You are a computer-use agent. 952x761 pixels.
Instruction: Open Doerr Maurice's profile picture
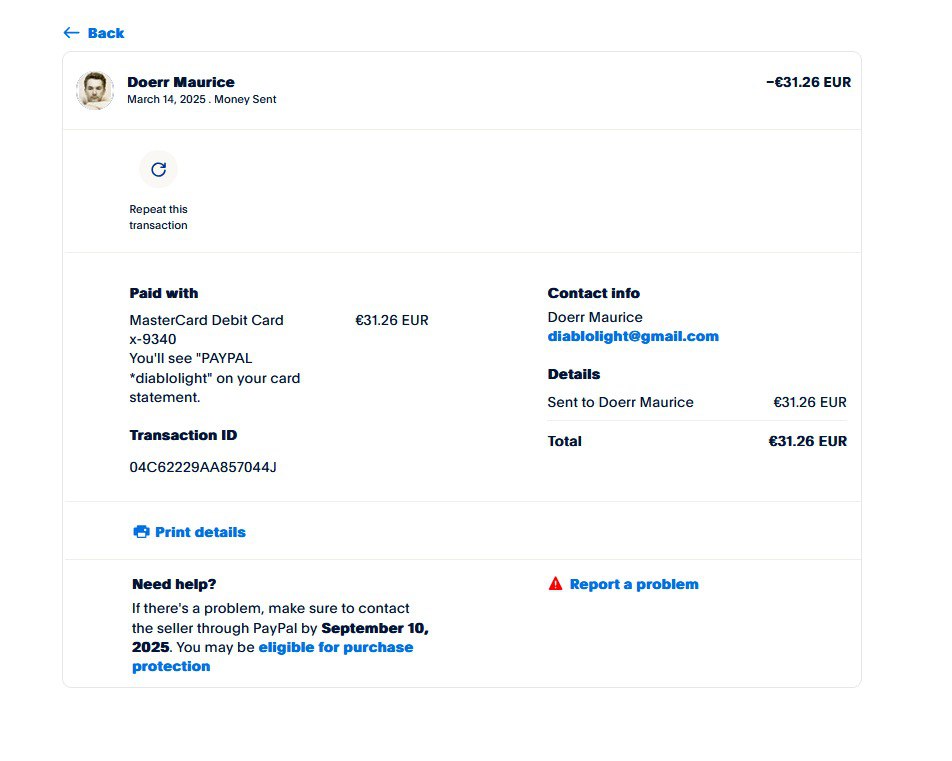pos(95,90)
